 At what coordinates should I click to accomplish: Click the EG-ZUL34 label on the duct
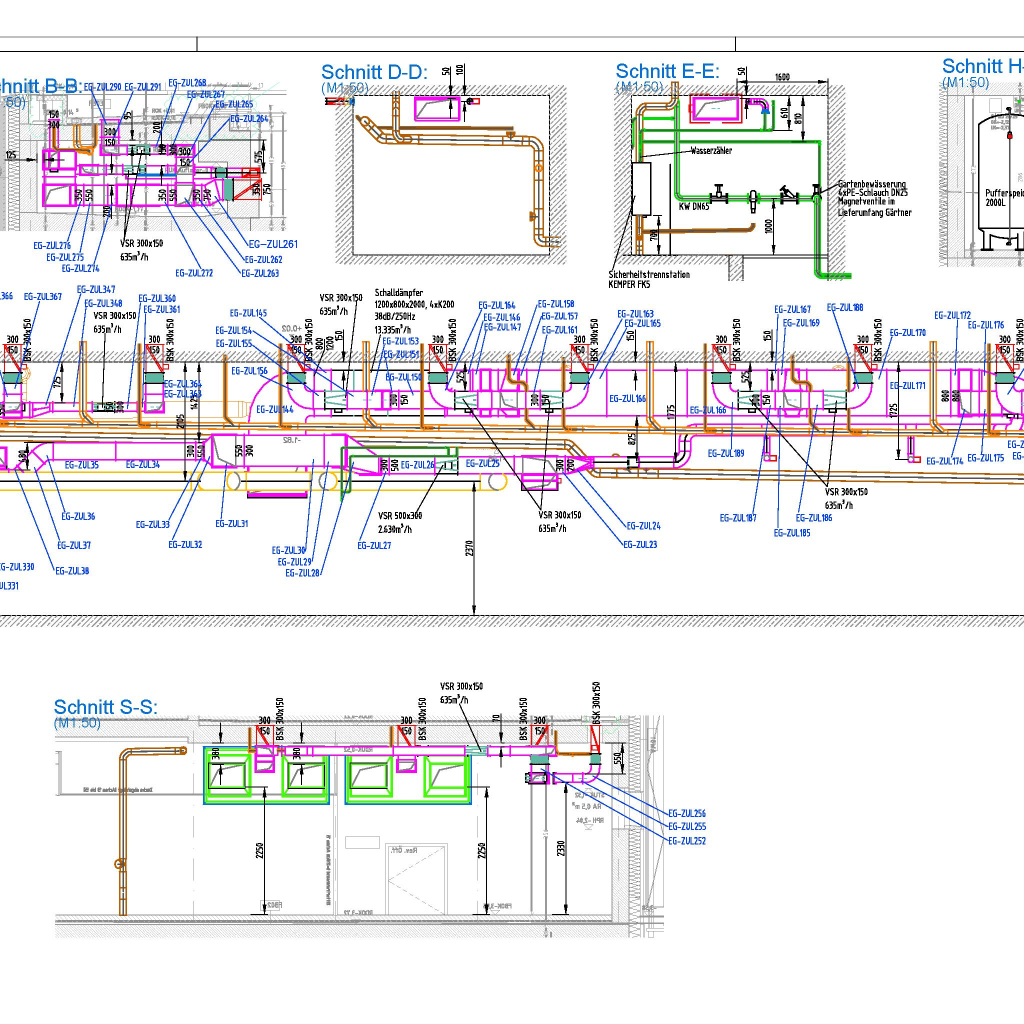point(143,465)
